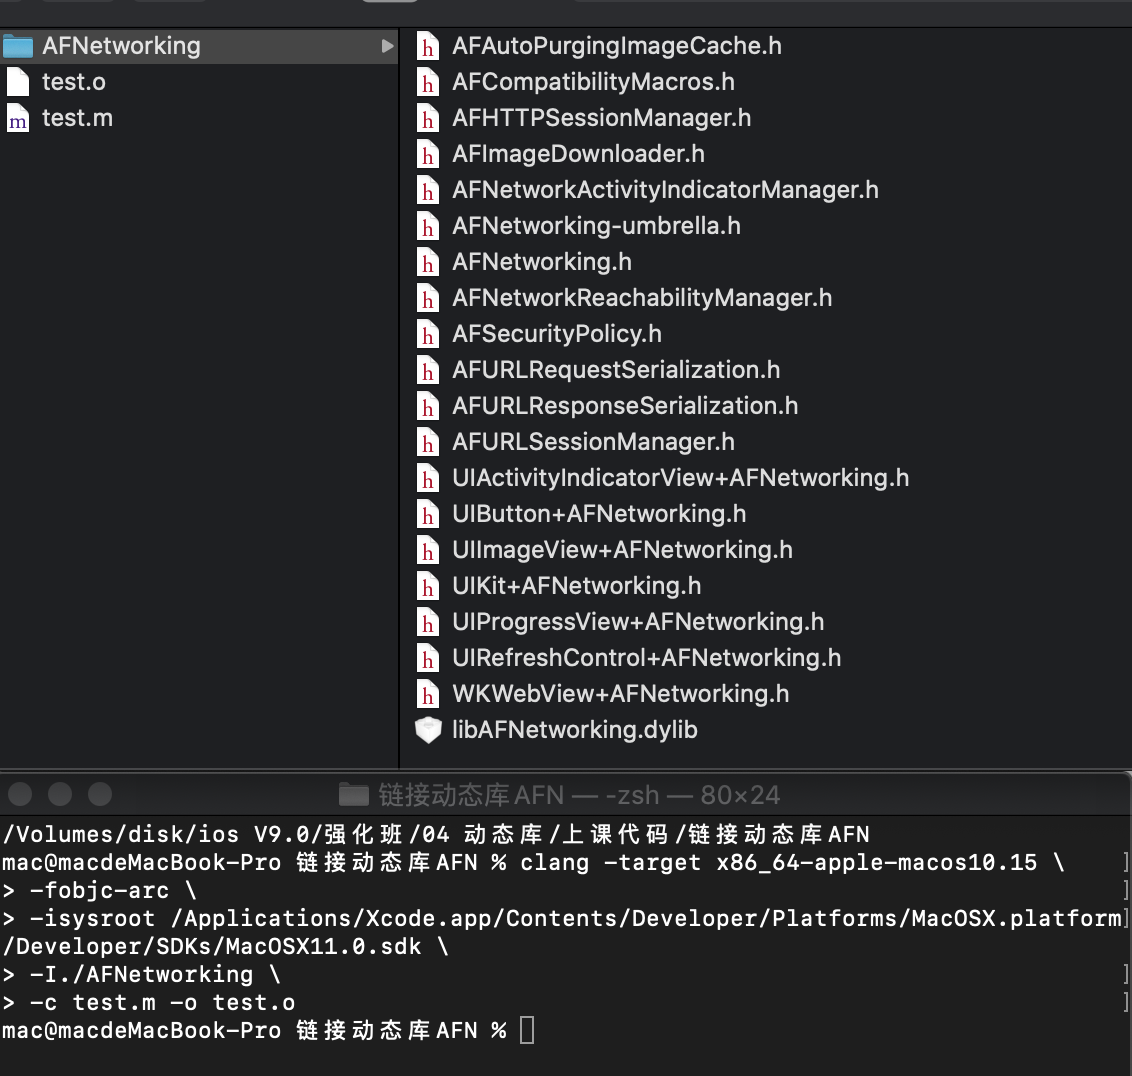Click the '-I./AFNetworking' terminal line
1132x1076 pixels.
point(142,974)
